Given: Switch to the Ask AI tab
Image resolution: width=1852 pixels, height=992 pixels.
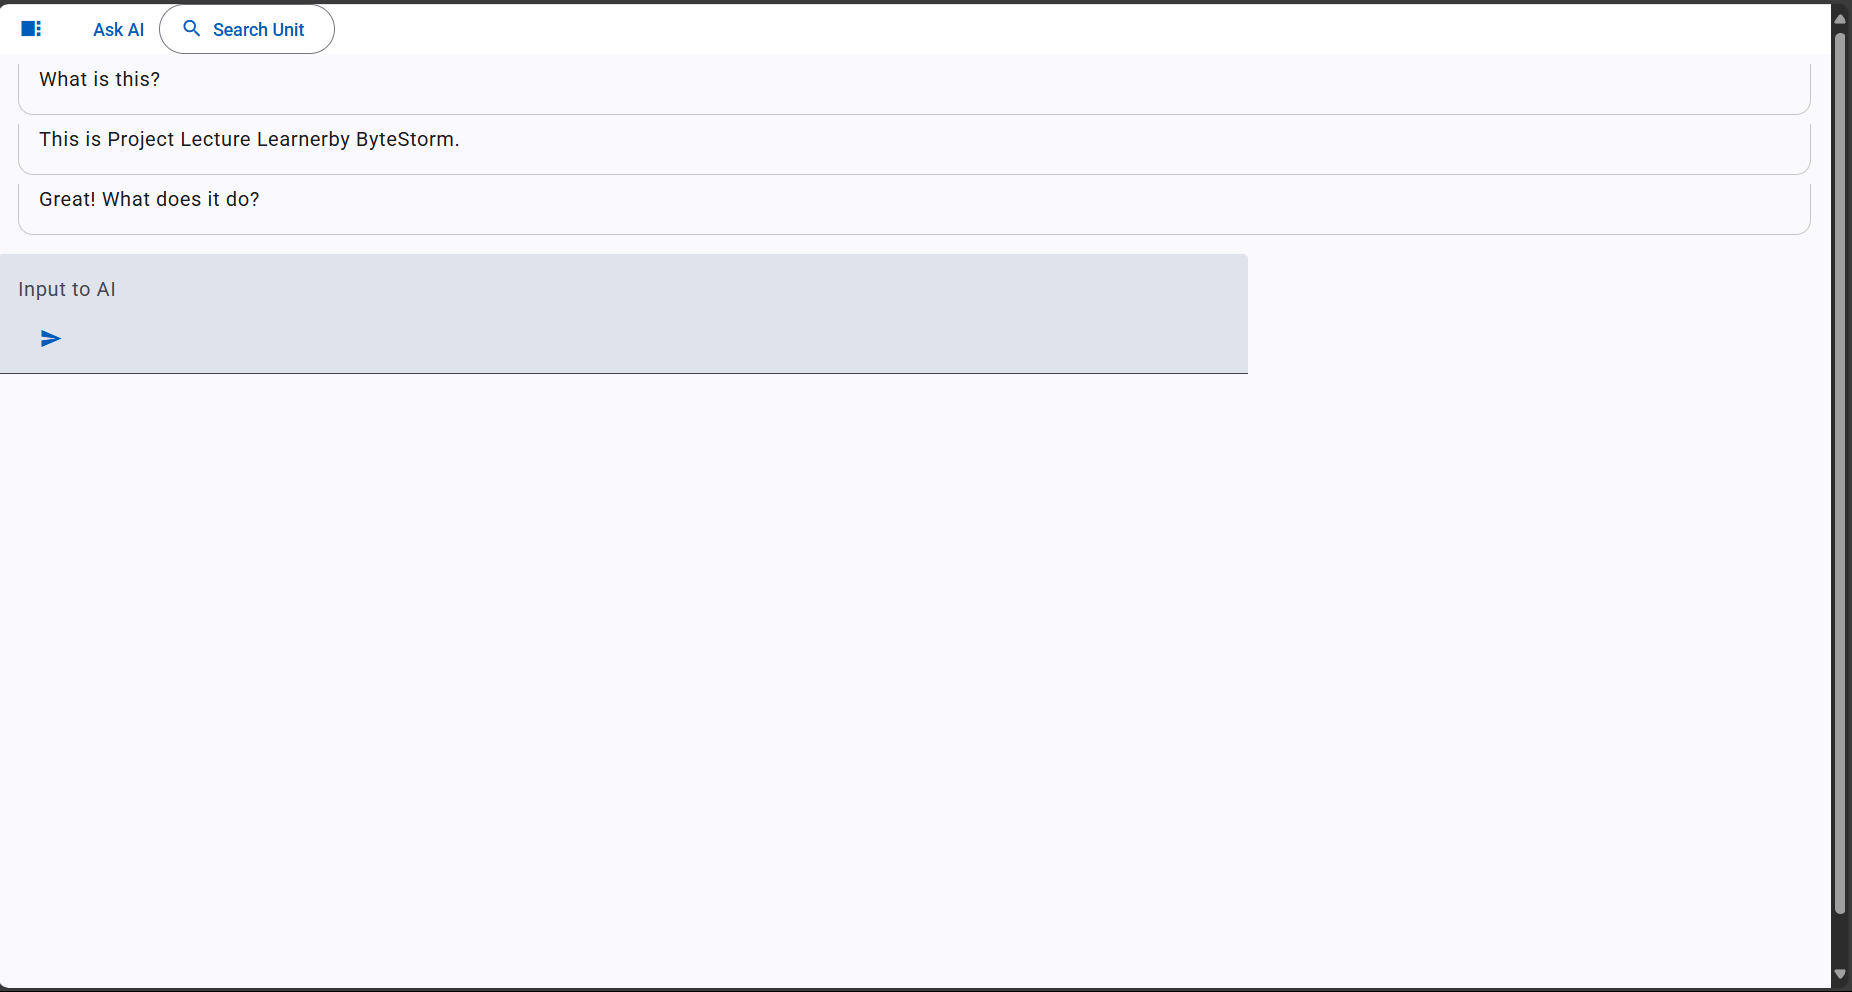Looking at the screenshot, I should tap(118, 30).
